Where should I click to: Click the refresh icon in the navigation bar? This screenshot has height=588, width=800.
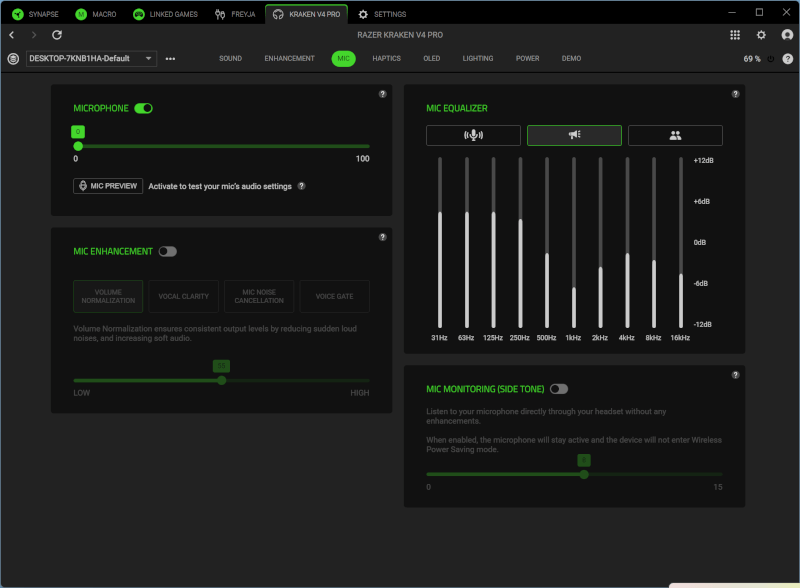tap(57, 34)
